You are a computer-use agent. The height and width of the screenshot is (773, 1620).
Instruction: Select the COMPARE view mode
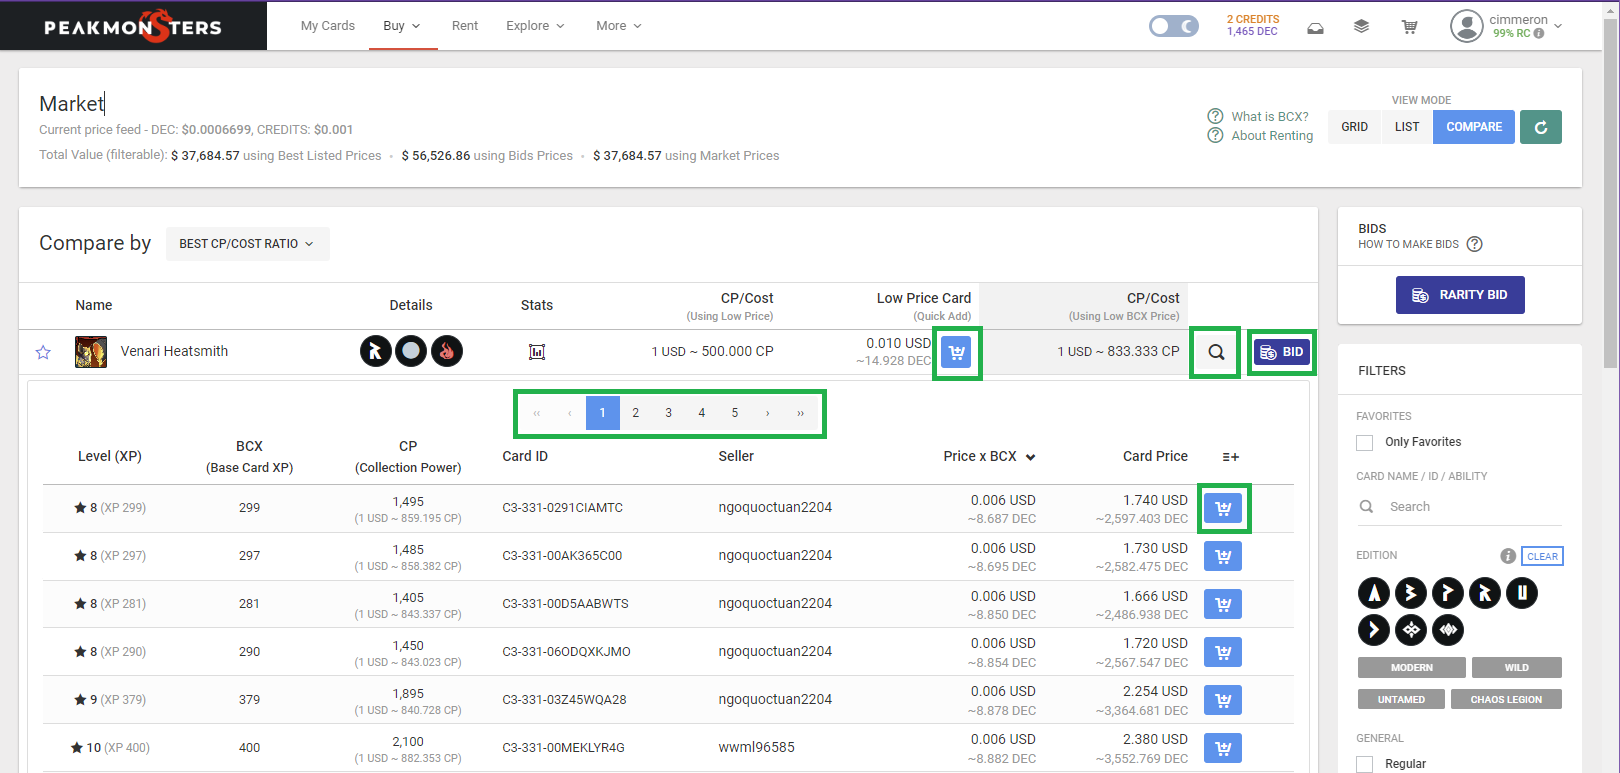click(1474, 127)
